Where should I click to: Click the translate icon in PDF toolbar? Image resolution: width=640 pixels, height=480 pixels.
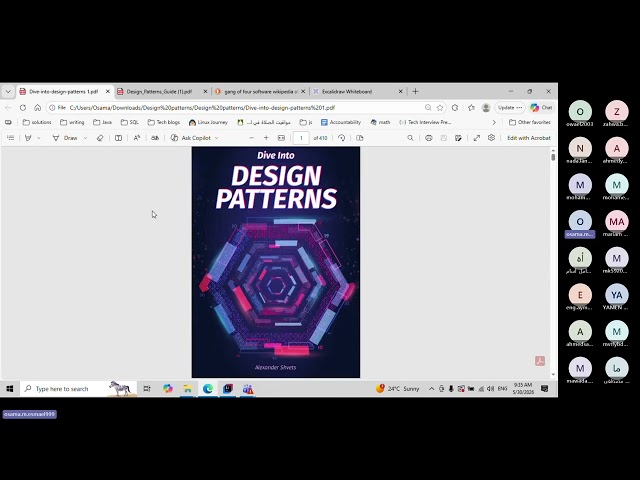[155, 138]
